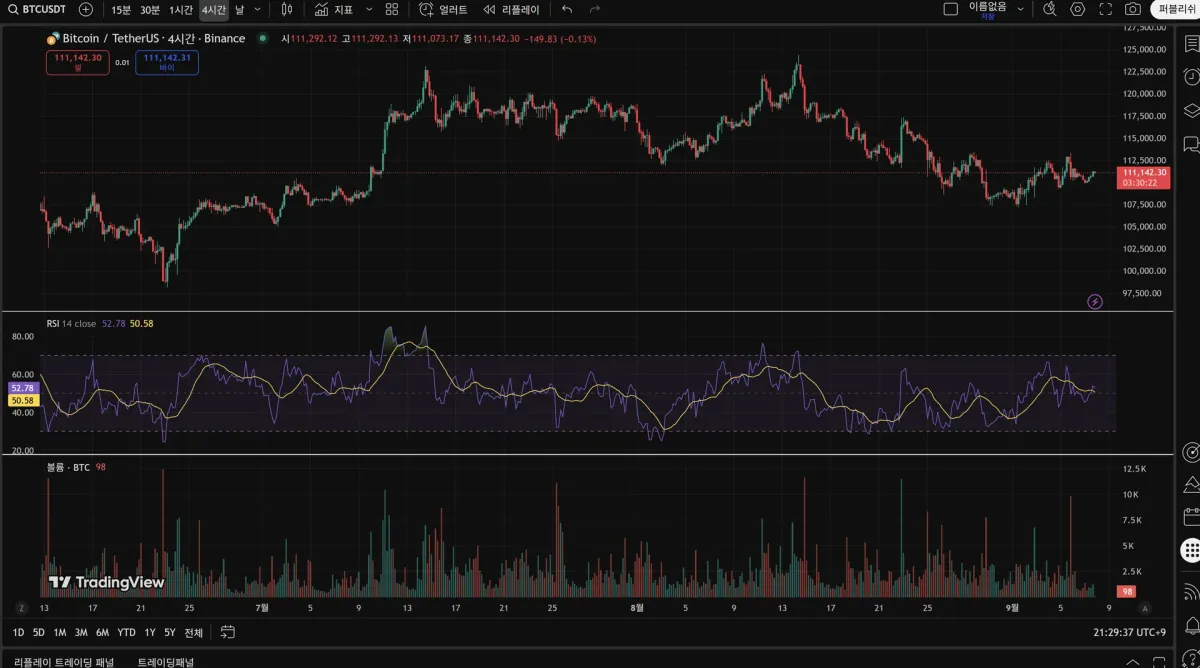The width and height of the screenshot is (1200, 668).
Task: Select the 15분 timeframe
Action: coord(120,9)
